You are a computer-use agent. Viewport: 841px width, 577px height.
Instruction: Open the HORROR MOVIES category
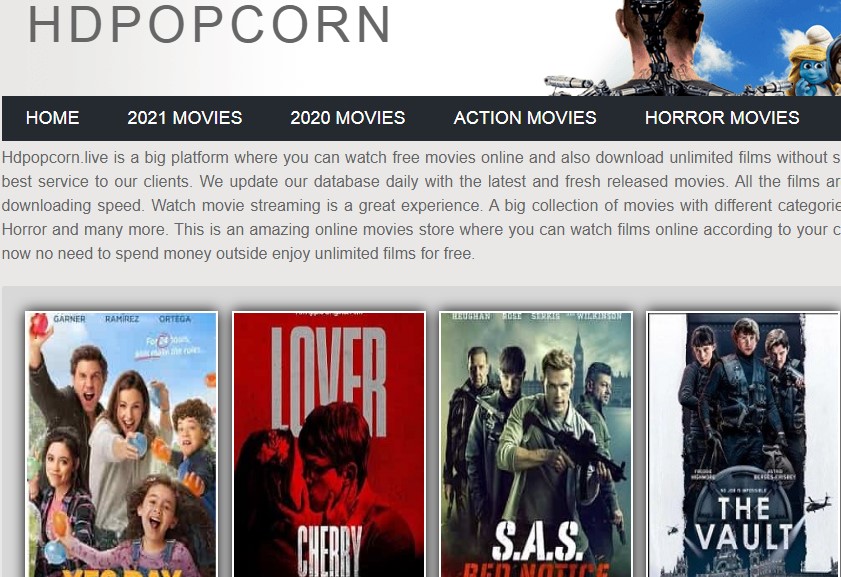[x=722, y=117]
